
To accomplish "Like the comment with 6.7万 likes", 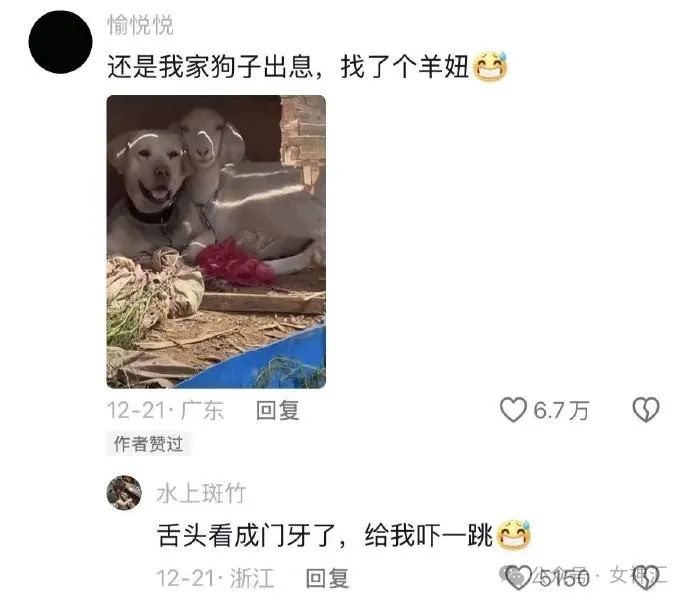I will pos(513,410).
